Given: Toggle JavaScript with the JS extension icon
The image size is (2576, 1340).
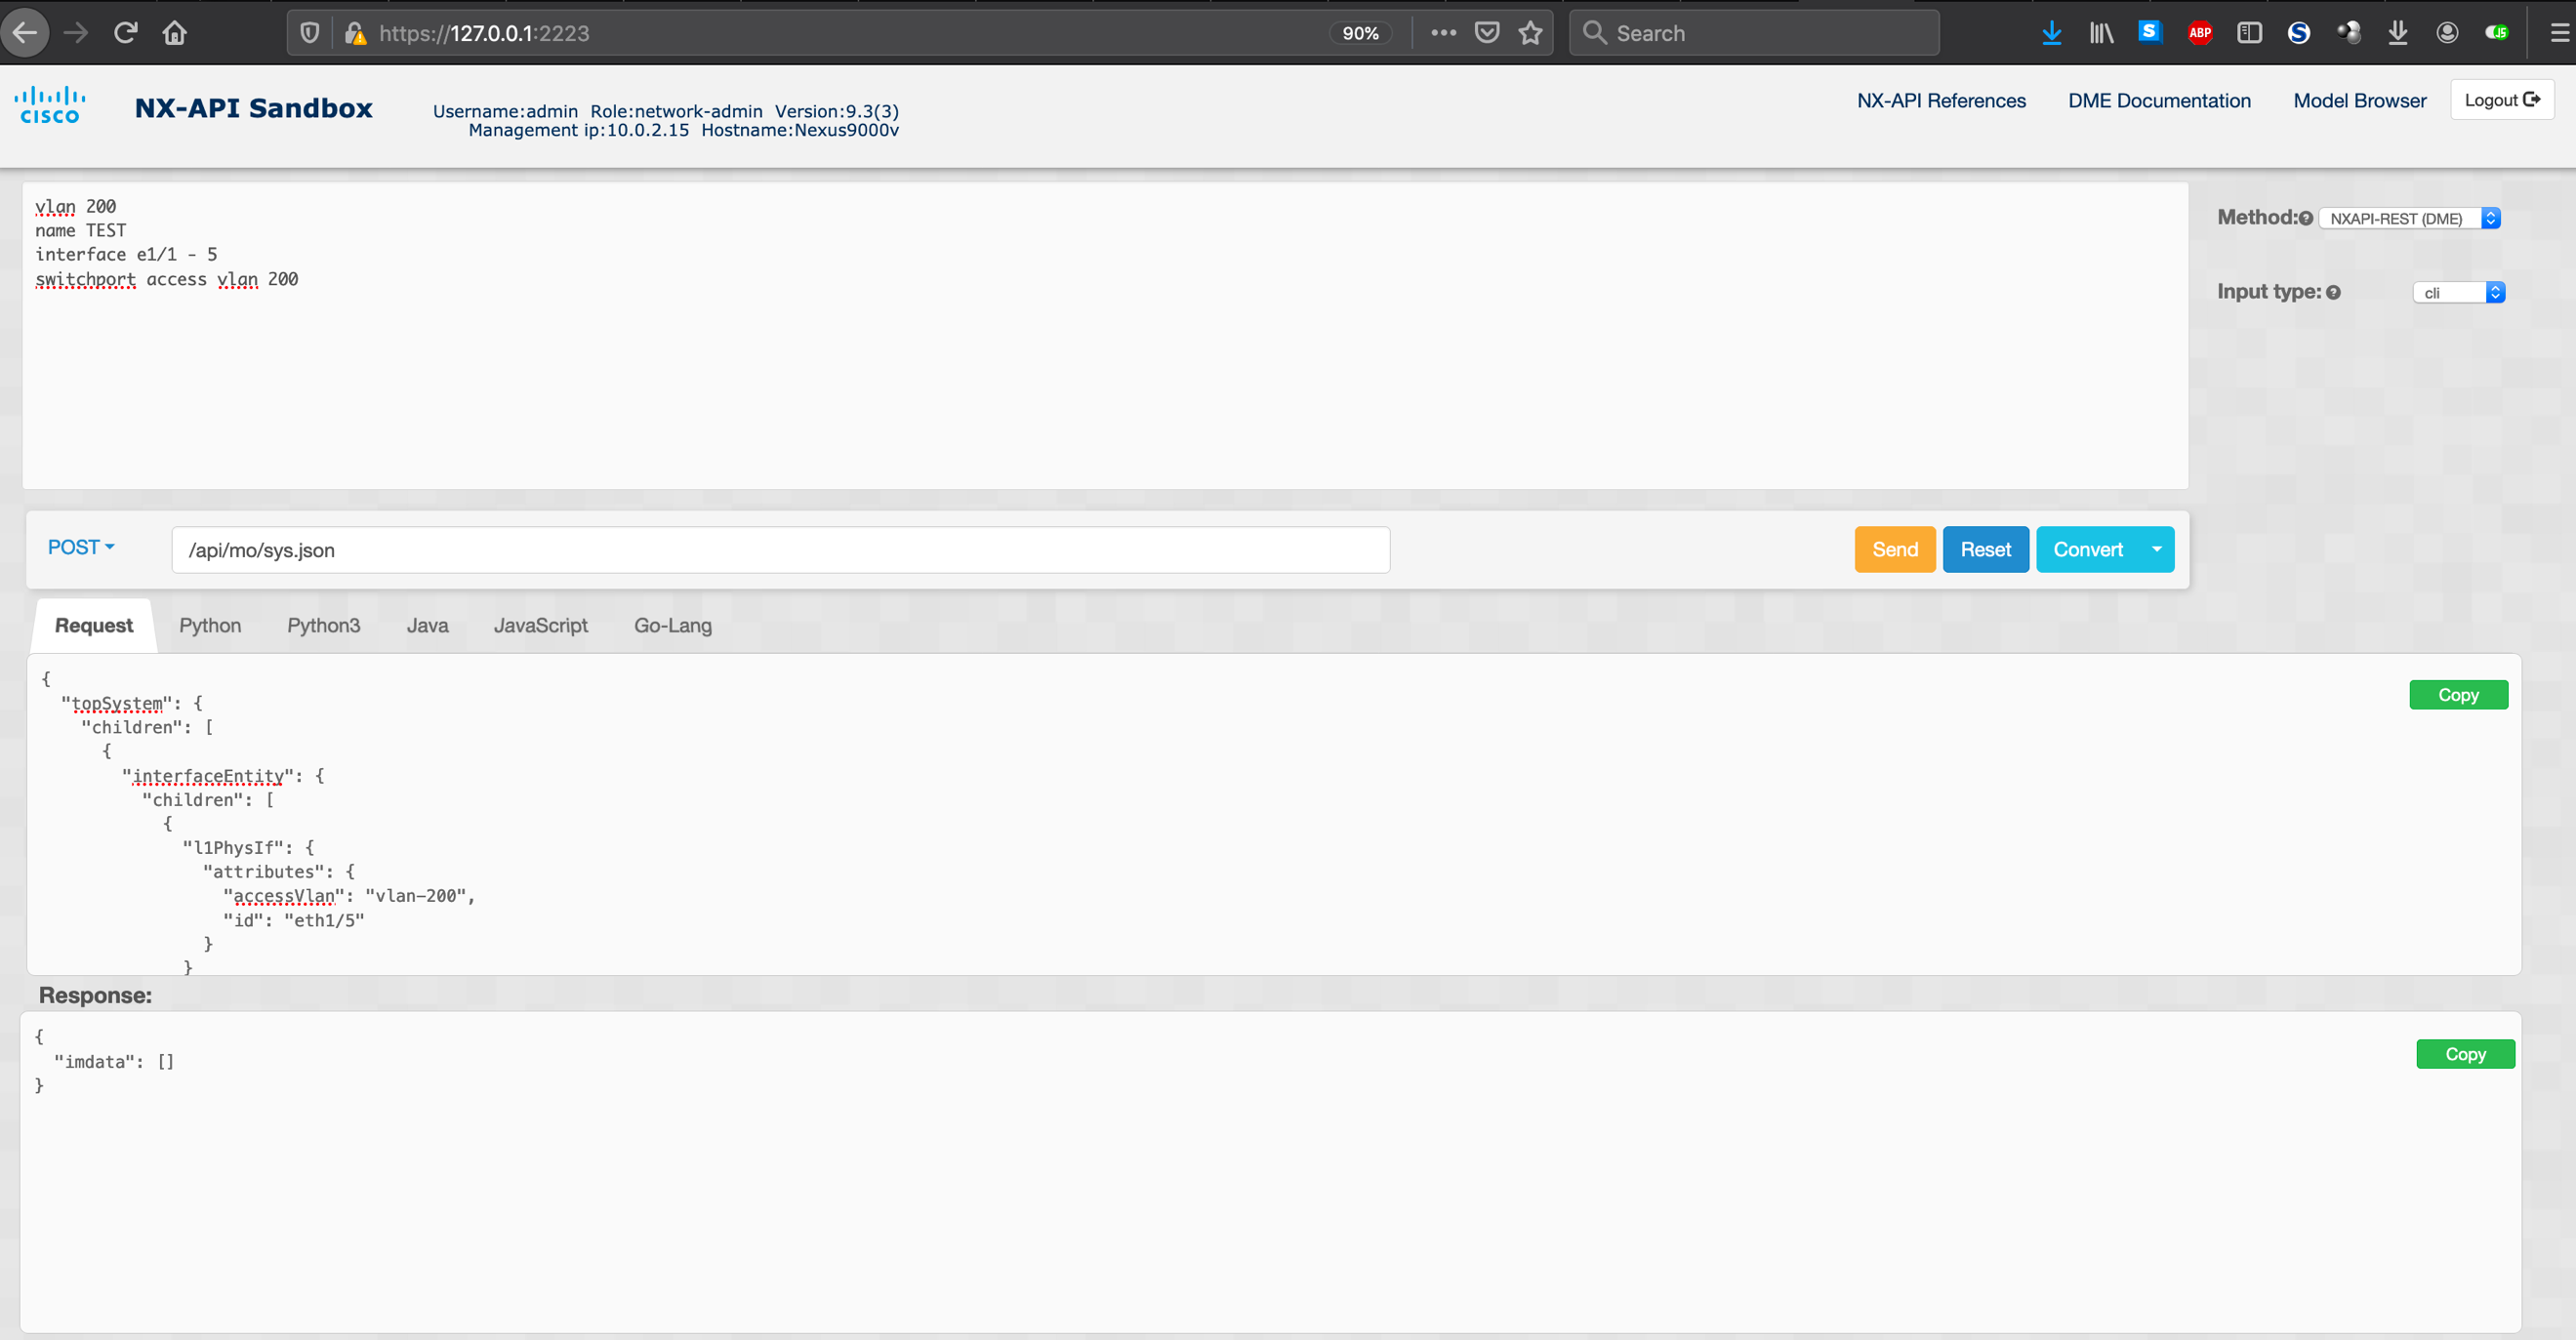Looking at the screenshot, I should coord(2497,32).
